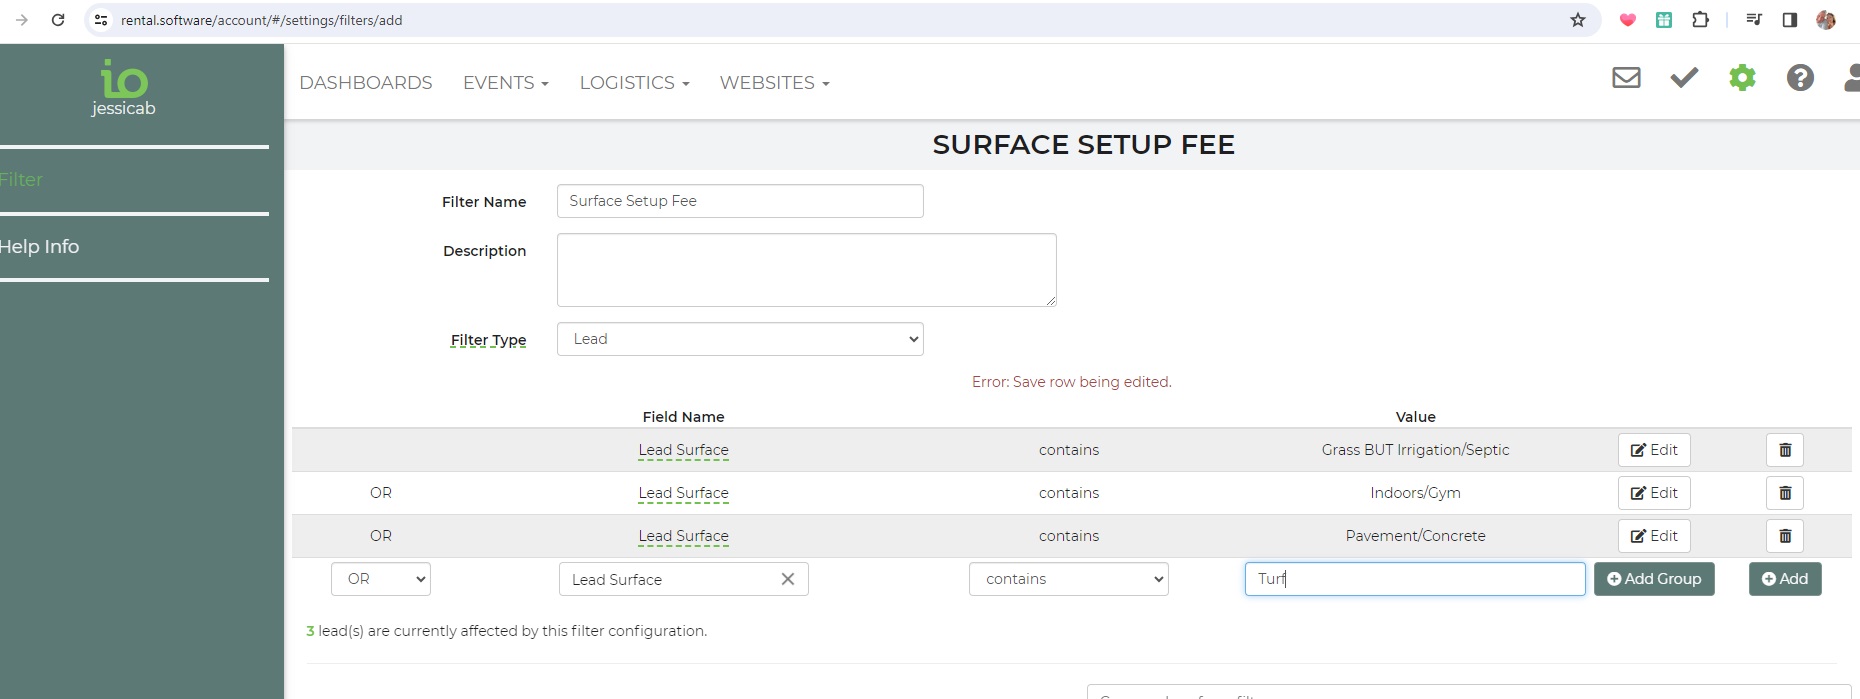
Task: Click the Add Group button
Action: [x=1654, y=579]
